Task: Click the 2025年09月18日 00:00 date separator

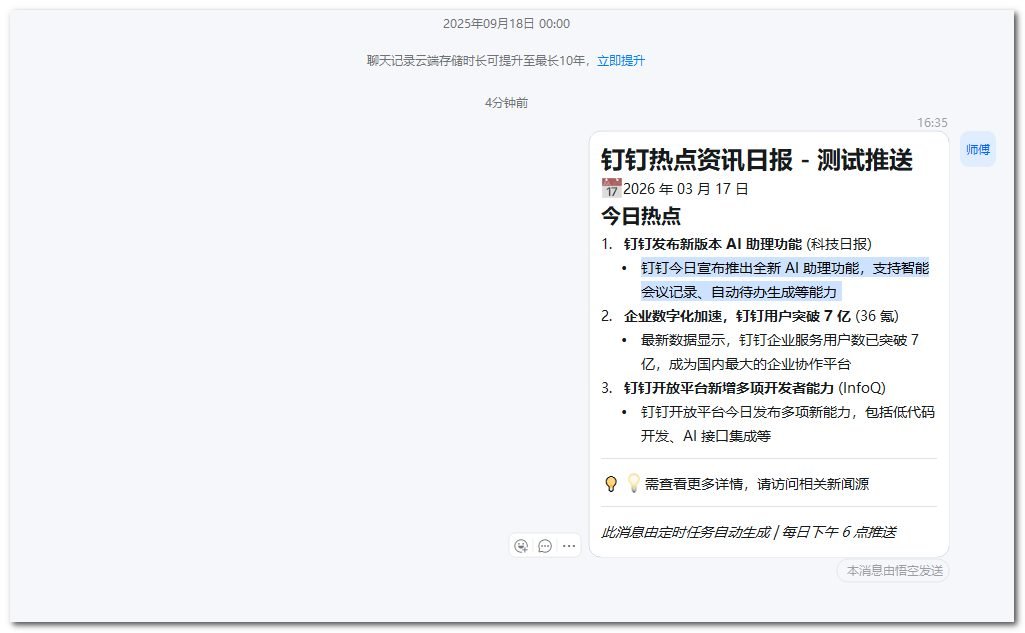Action: click(506, 24)
